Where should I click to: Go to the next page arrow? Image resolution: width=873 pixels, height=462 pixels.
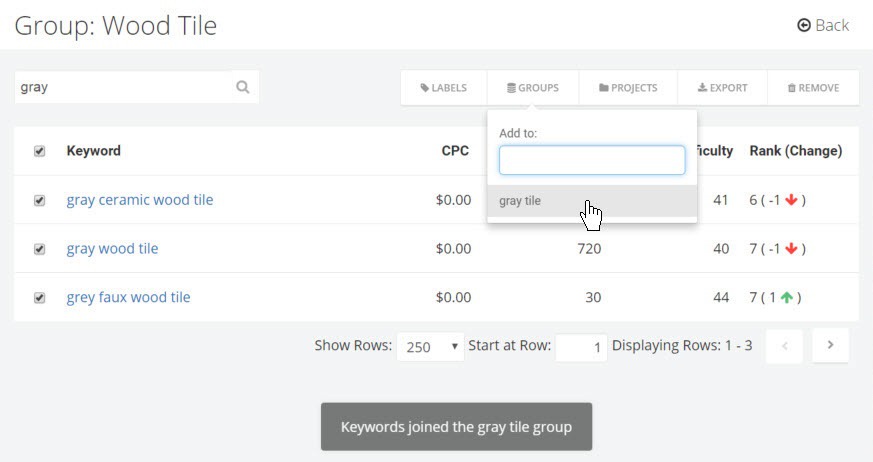click(x=830, y=346)
